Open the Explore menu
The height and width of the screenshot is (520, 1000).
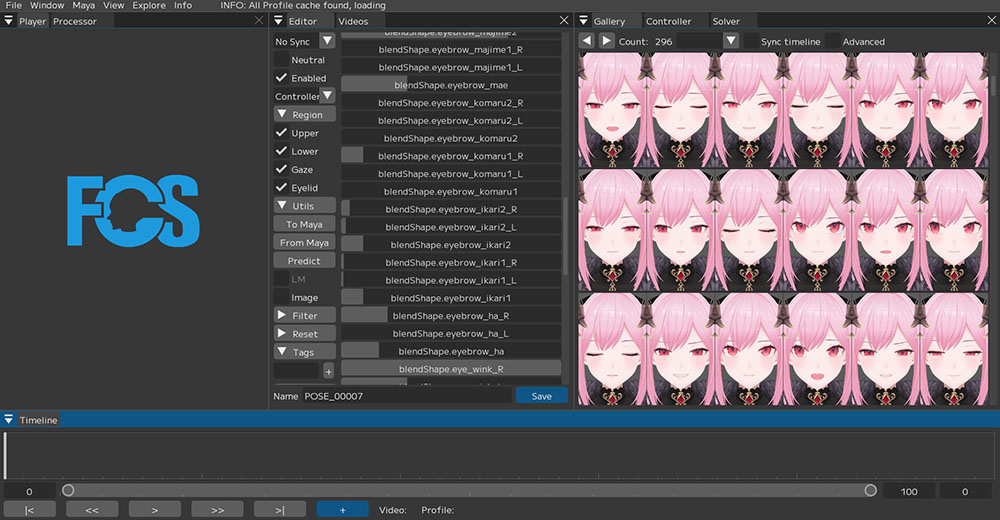(149, 5)
